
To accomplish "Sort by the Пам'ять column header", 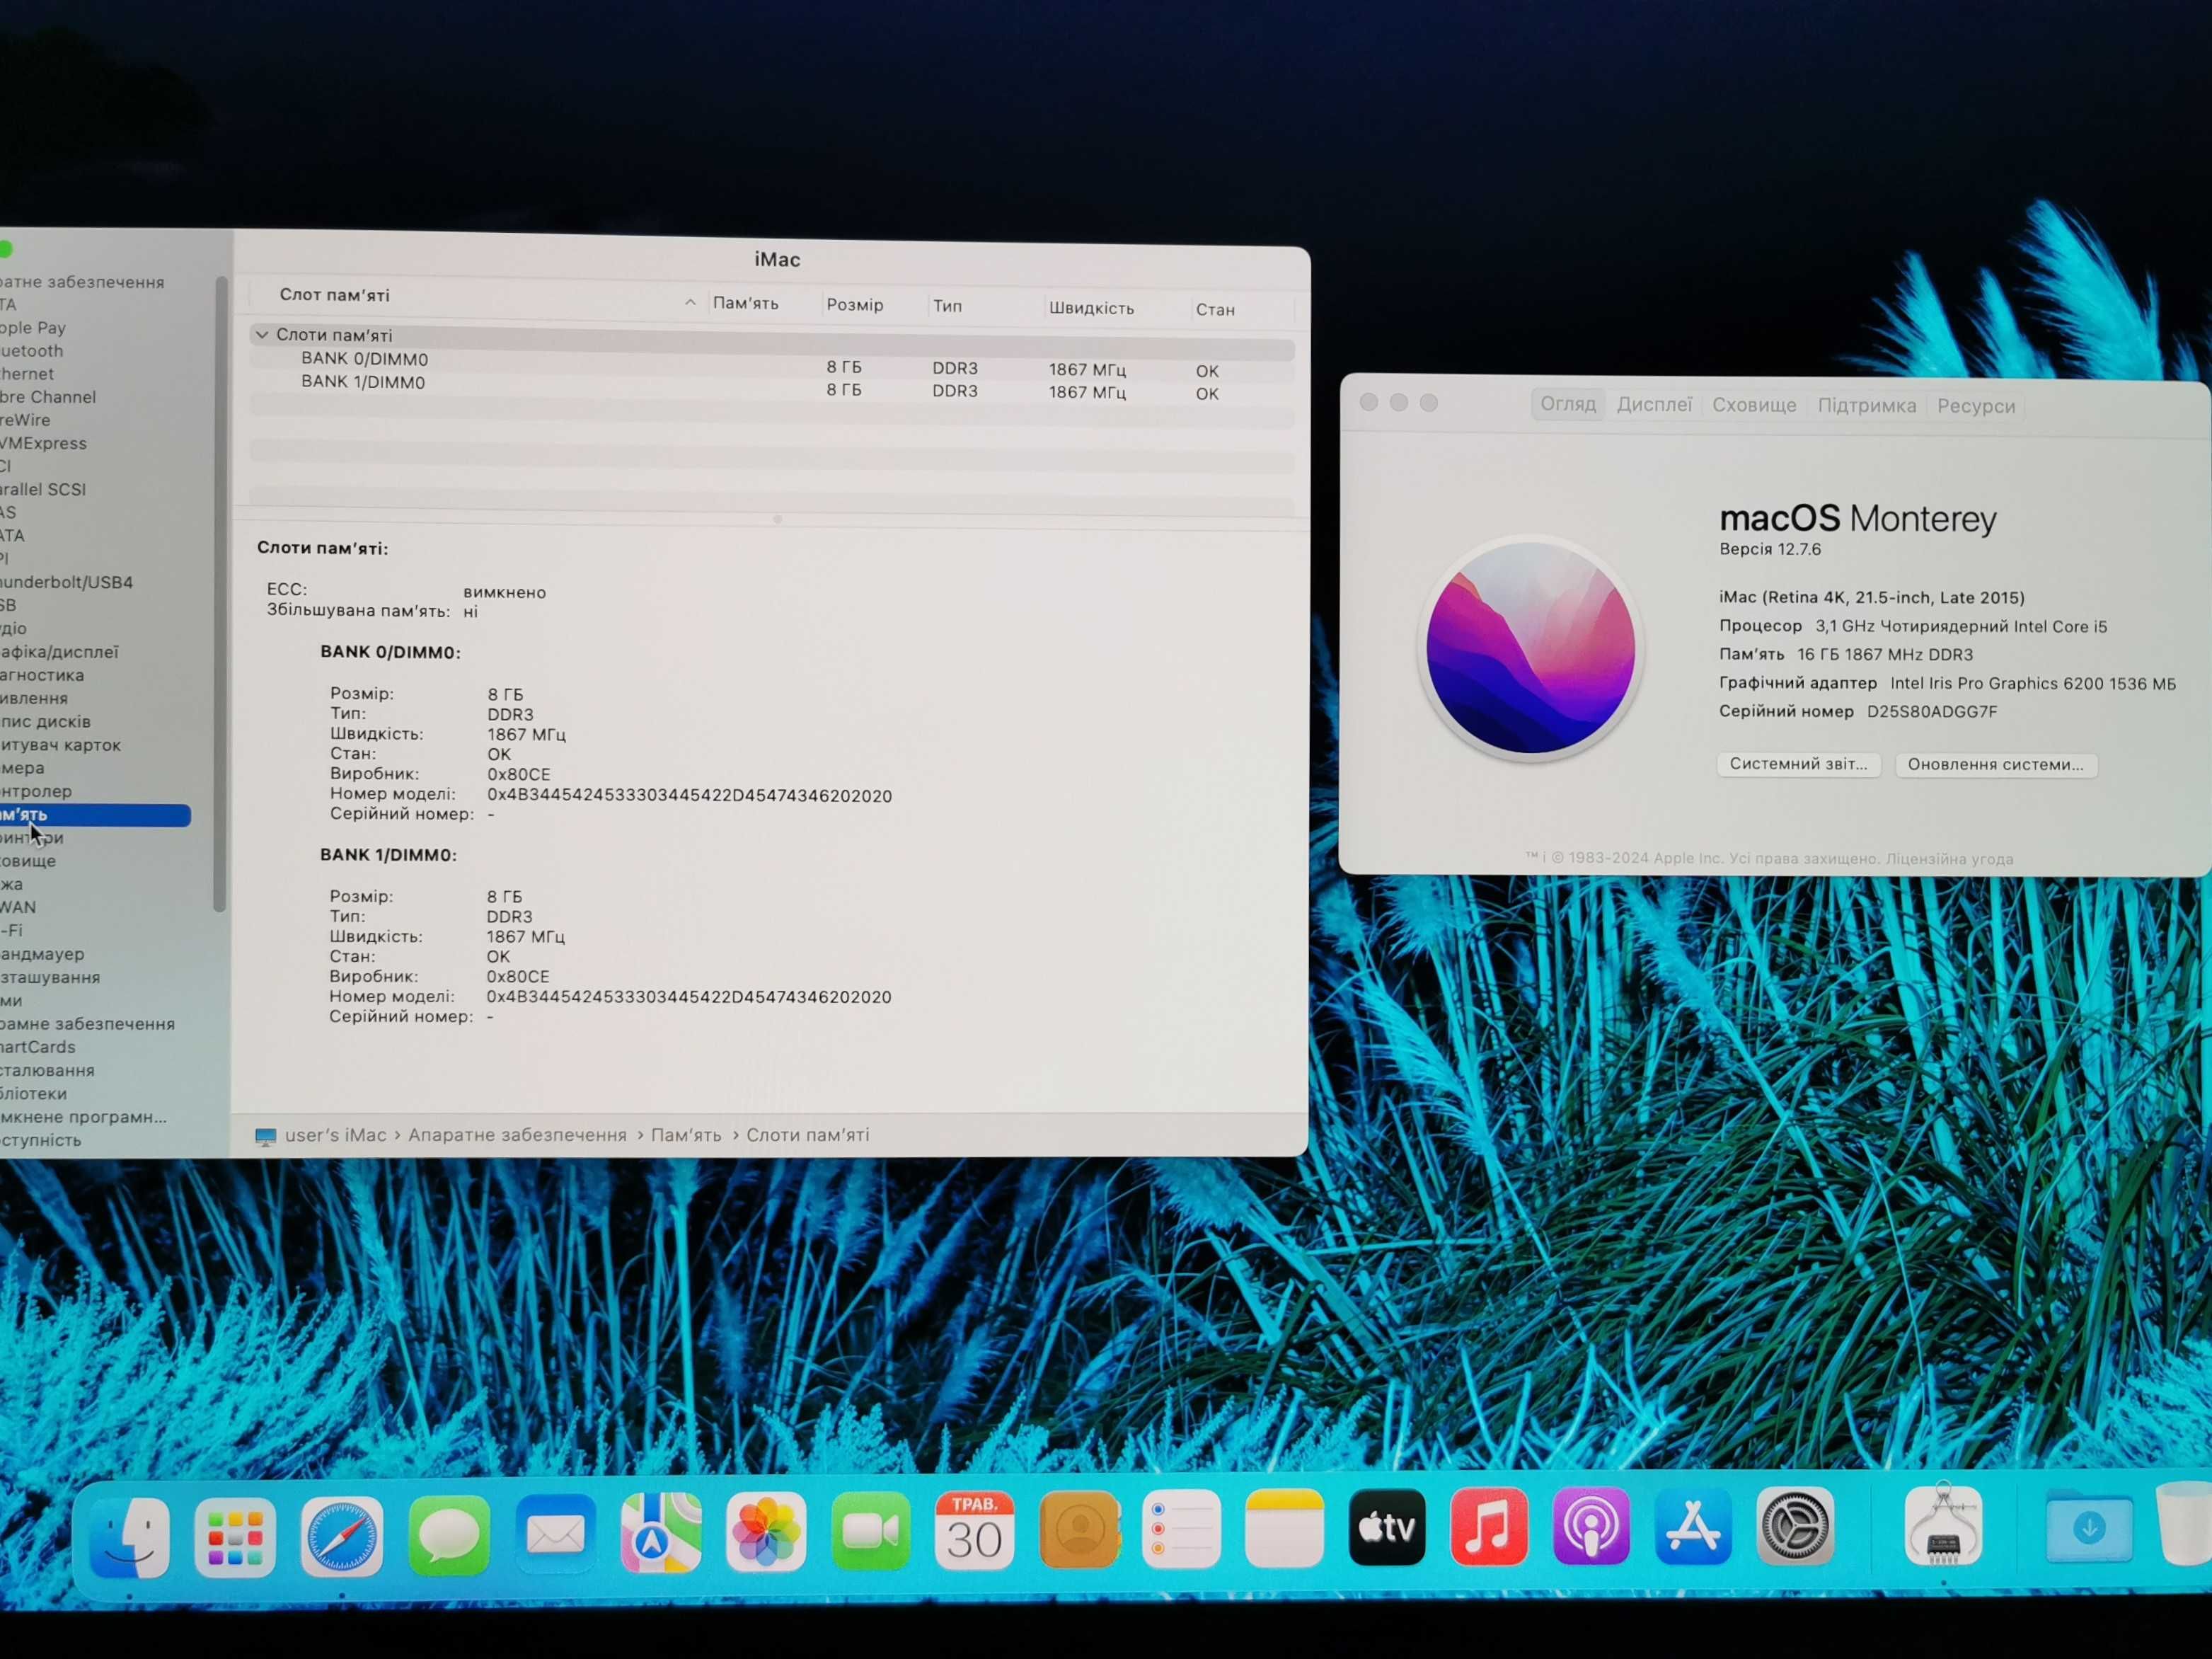I will [x=745, y=303].
